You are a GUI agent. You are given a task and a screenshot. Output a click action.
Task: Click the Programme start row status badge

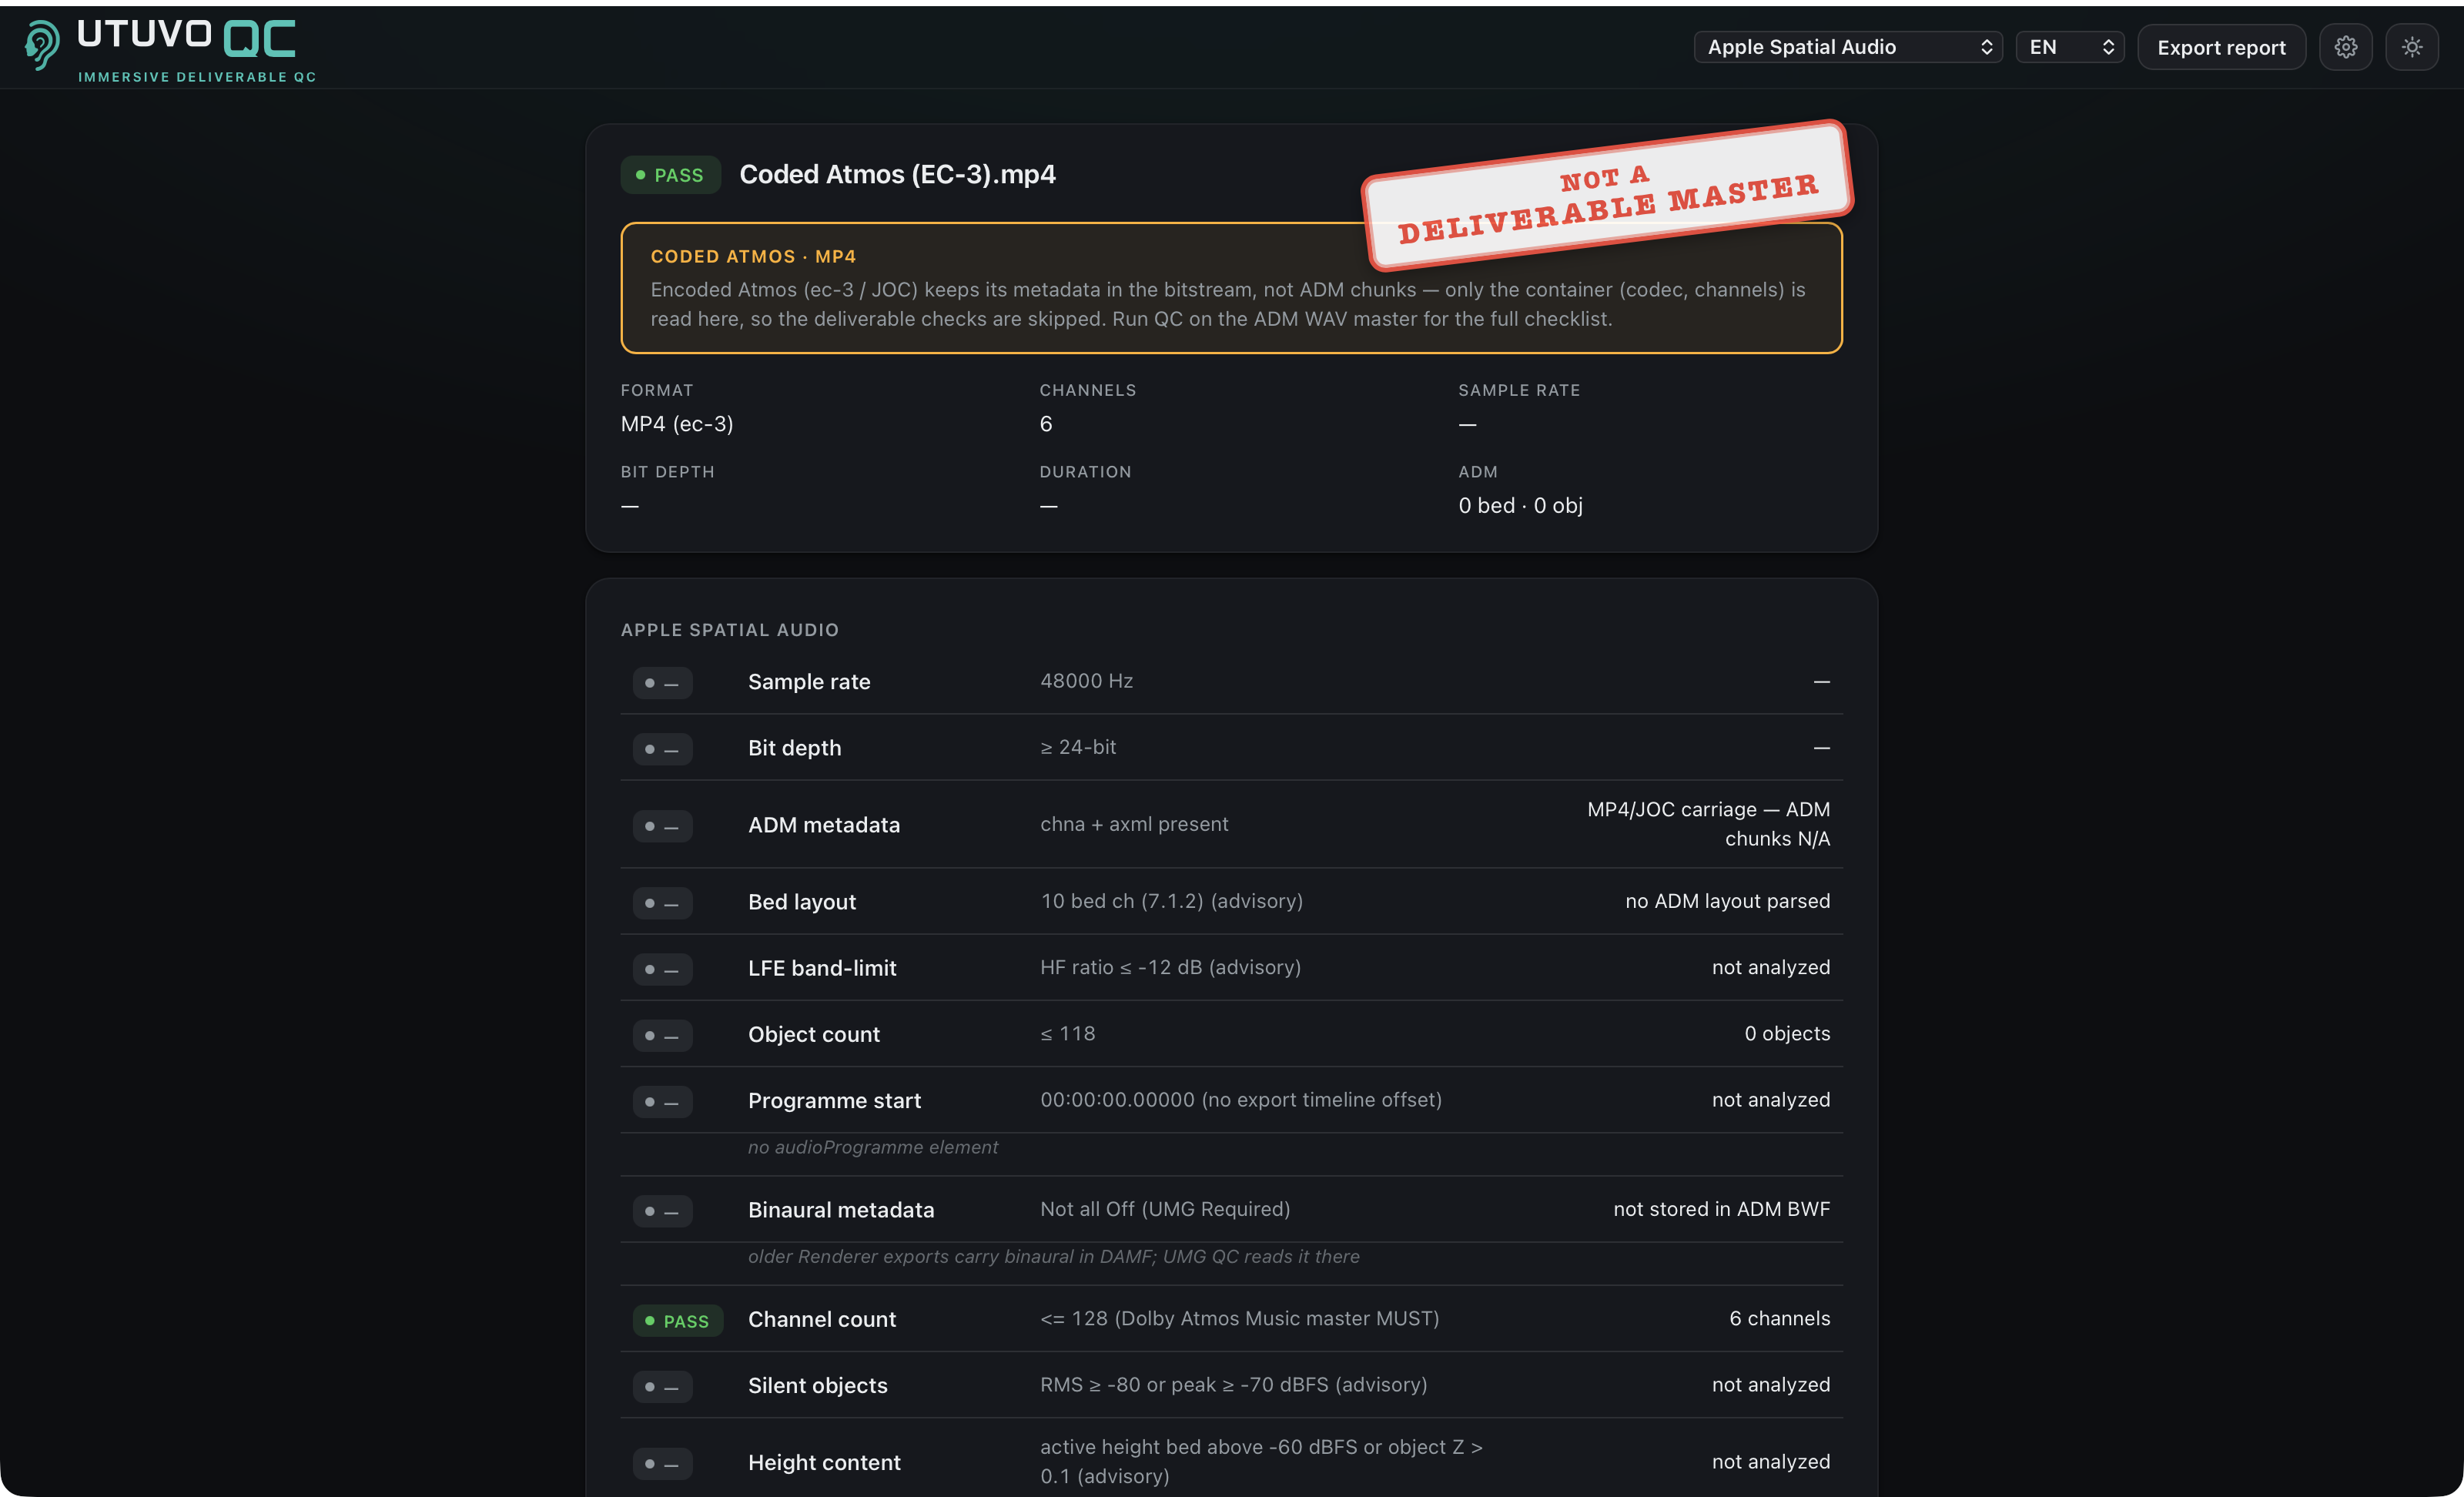[662, 1101]
